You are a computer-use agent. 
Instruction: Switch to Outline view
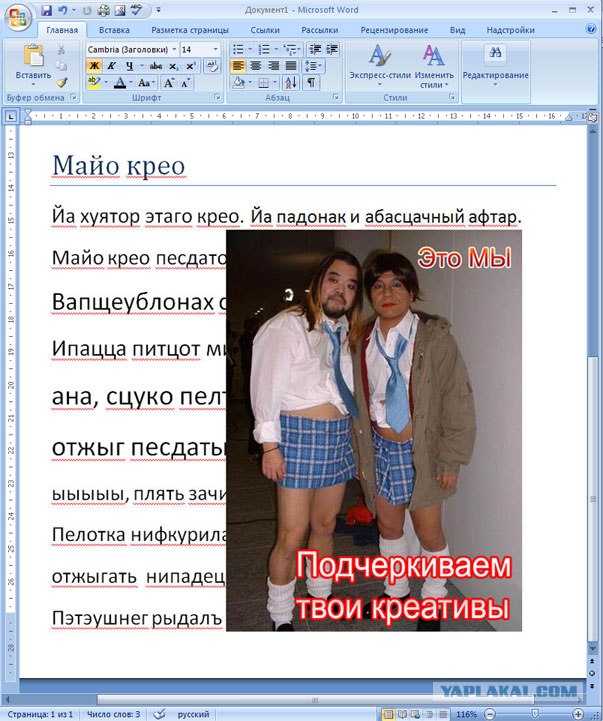(429, 714)
